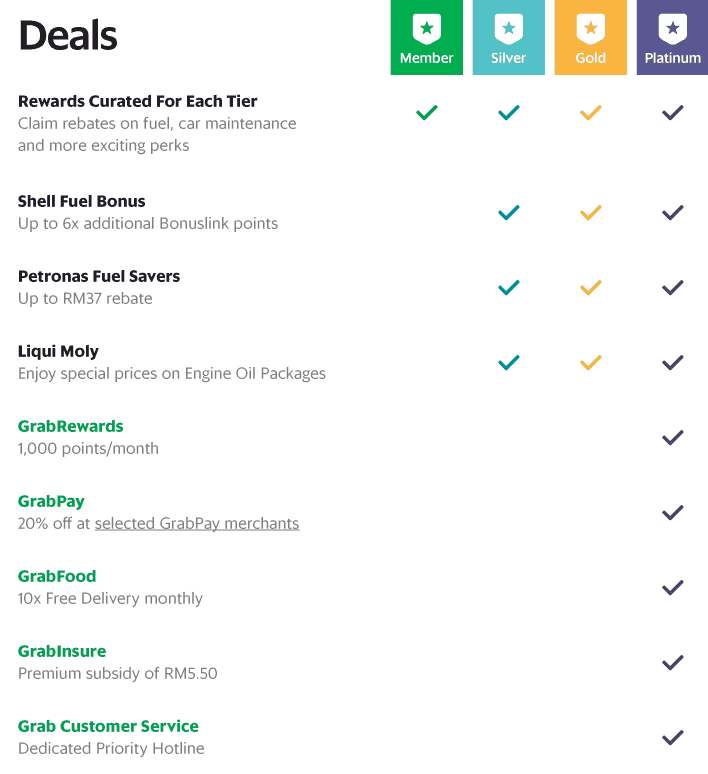The width and height of the screenshot is (708, 774).
Task: Click the GrabPay heading
Action: 51,502
